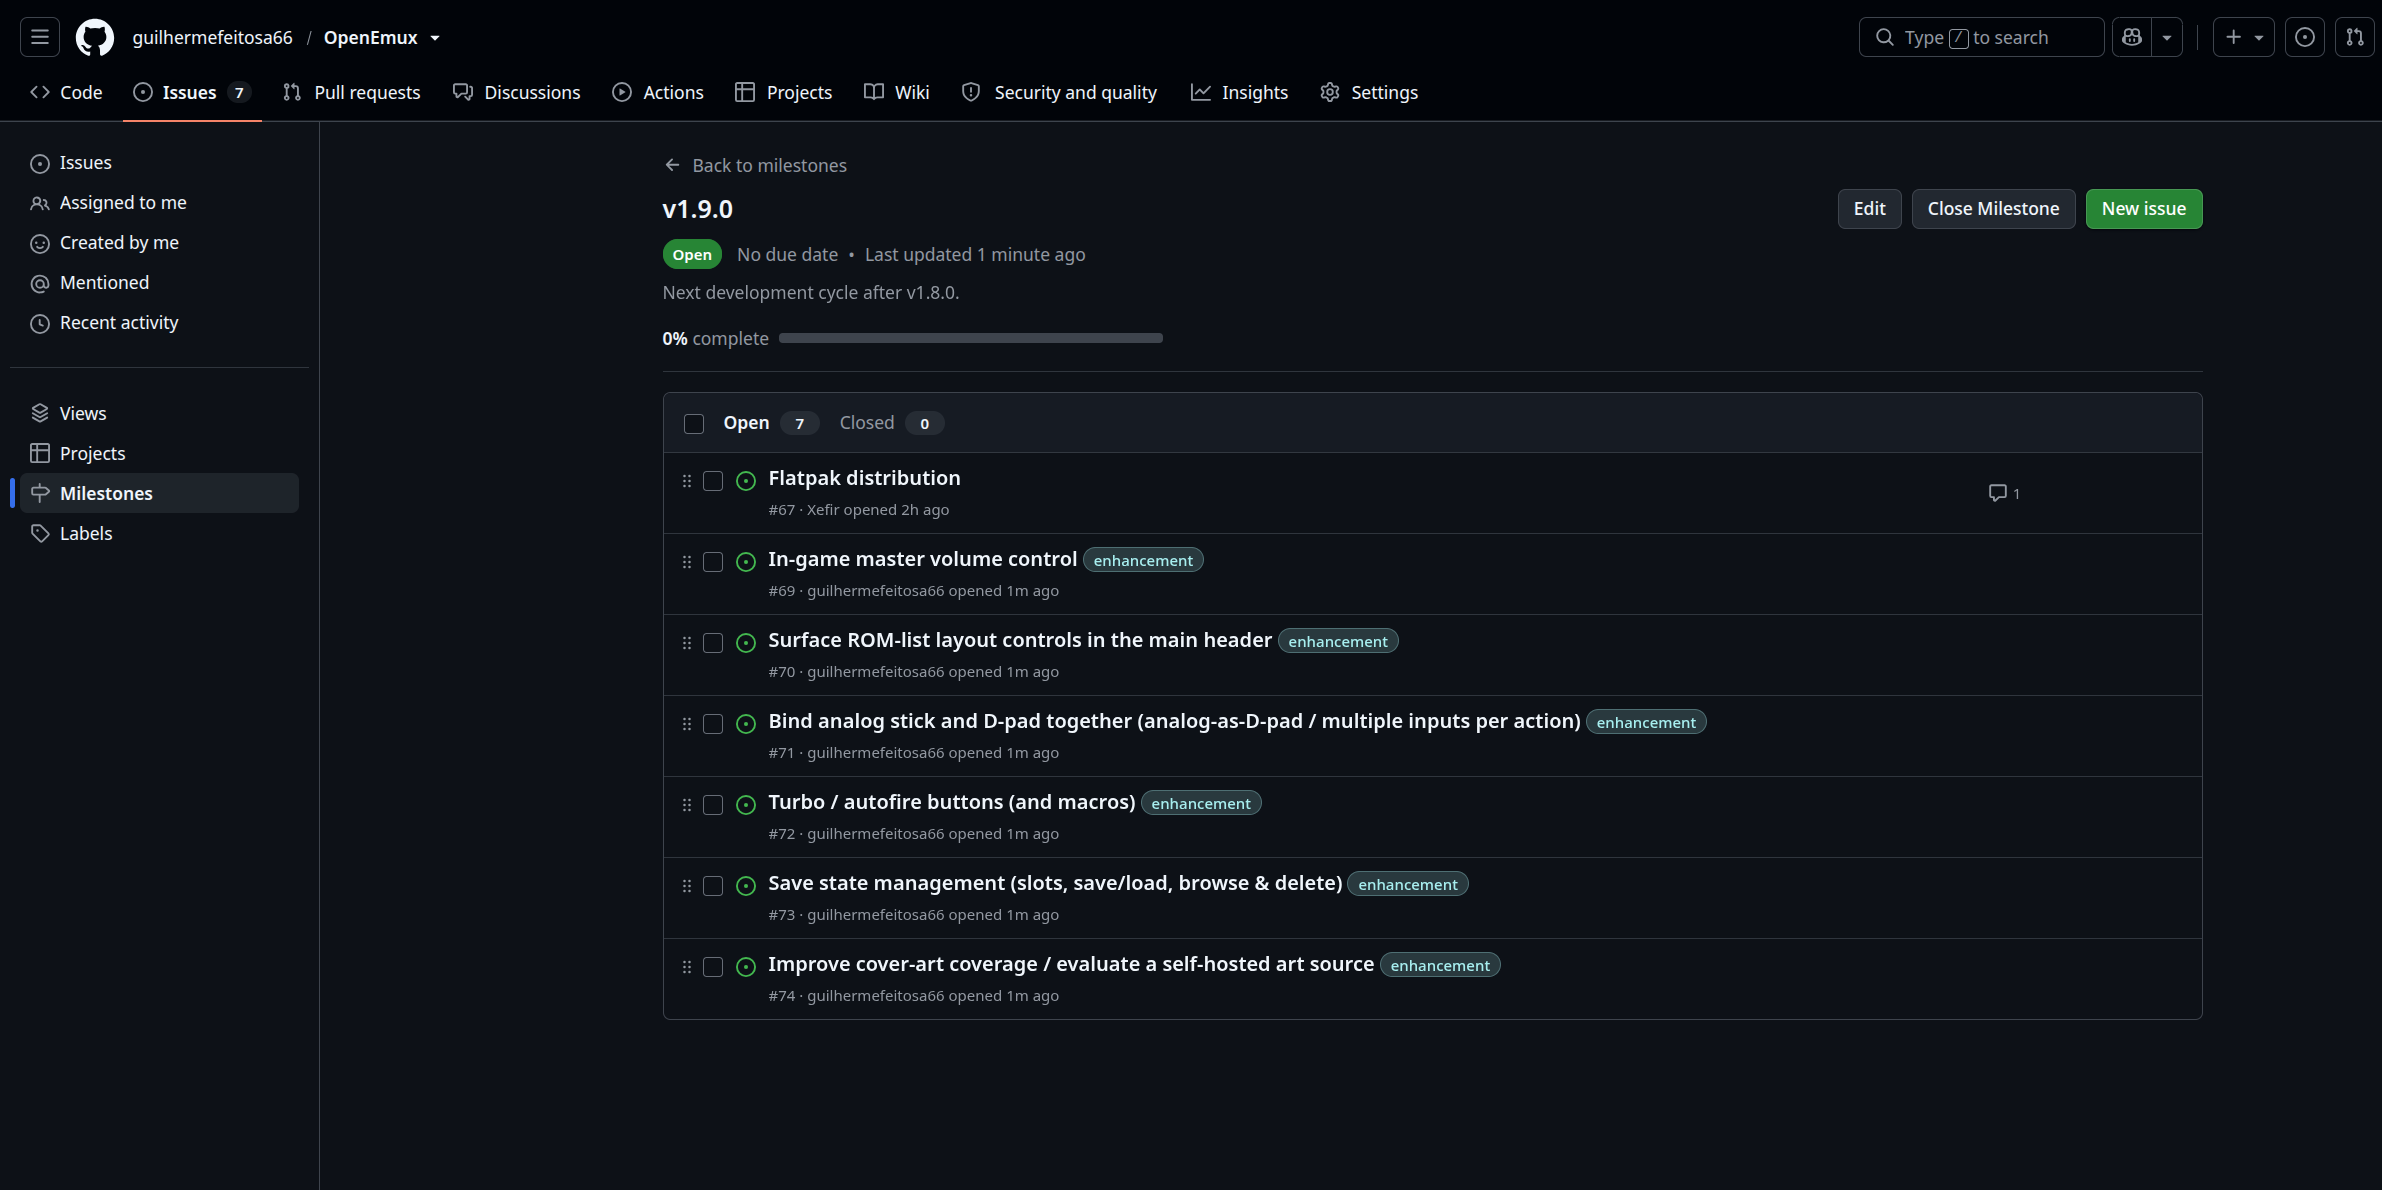
Task: Open the Flatpak distribution issue title
Action: 864,478
